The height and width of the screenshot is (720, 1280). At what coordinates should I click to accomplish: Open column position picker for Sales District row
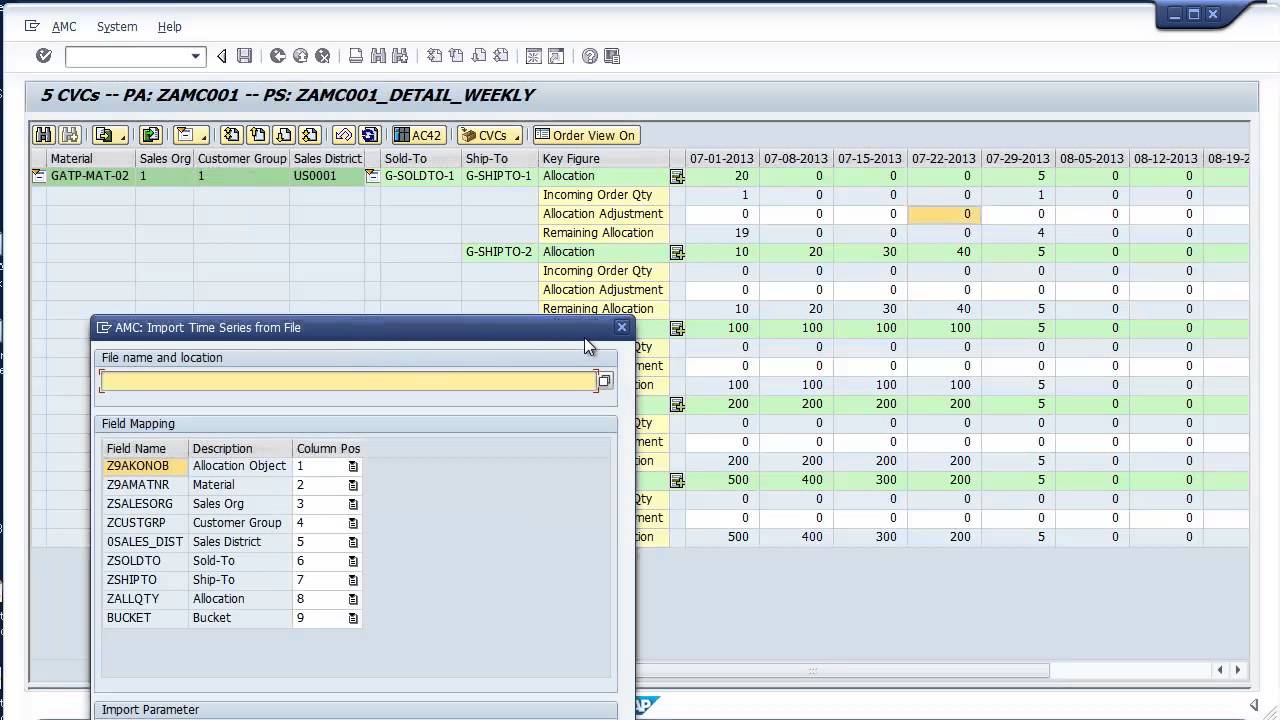[x=353, y=542]
